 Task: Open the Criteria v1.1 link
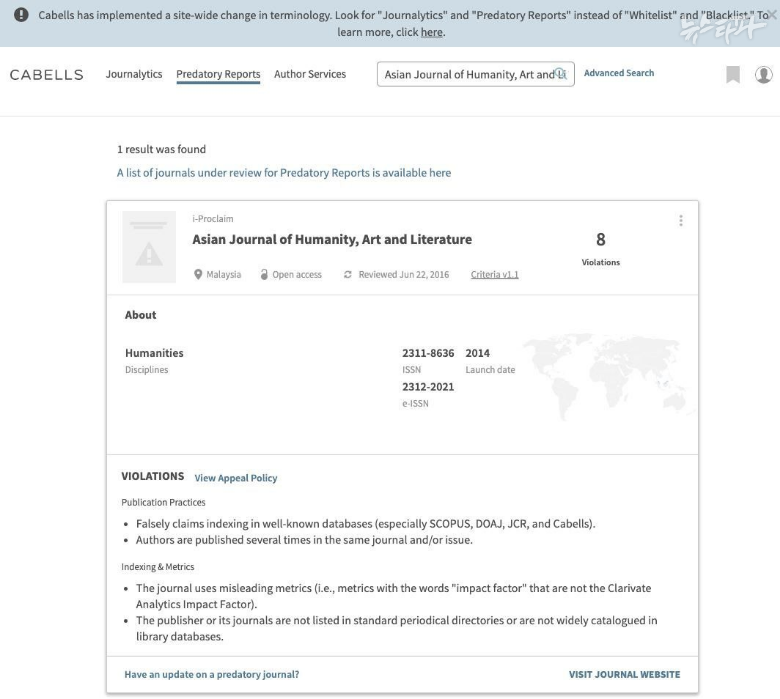(494, 275)
